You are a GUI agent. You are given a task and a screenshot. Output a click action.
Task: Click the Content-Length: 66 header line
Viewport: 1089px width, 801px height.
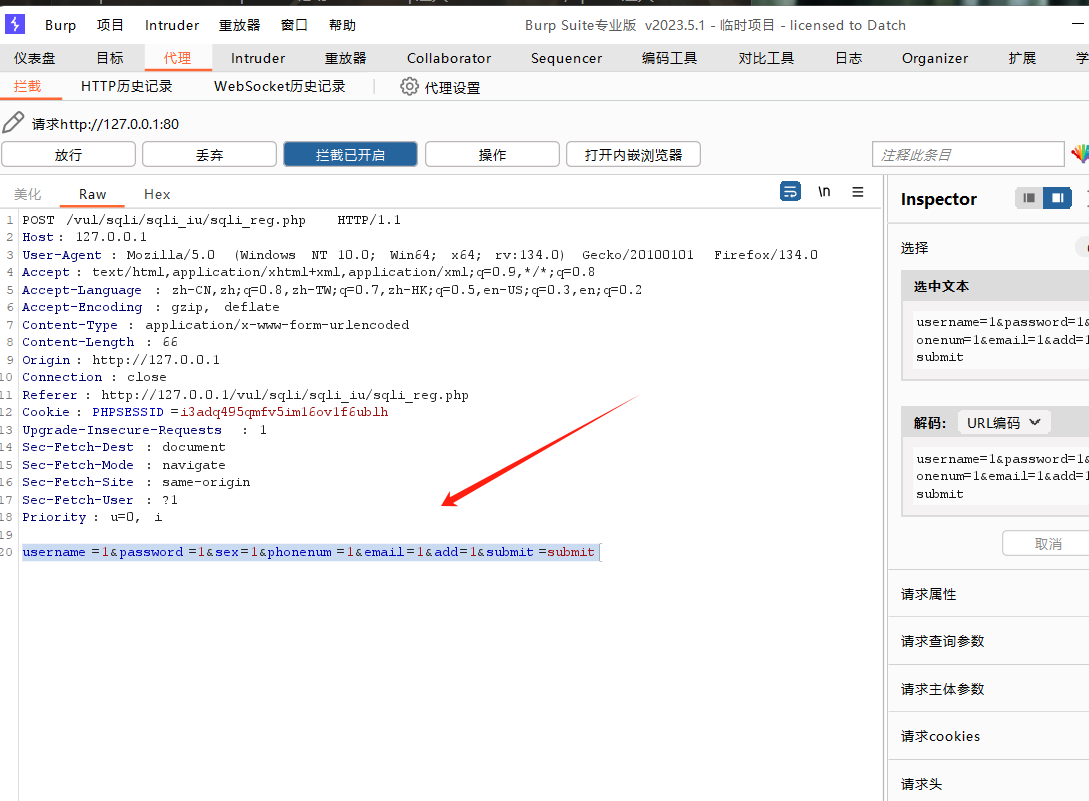click(x=99, y=342)
